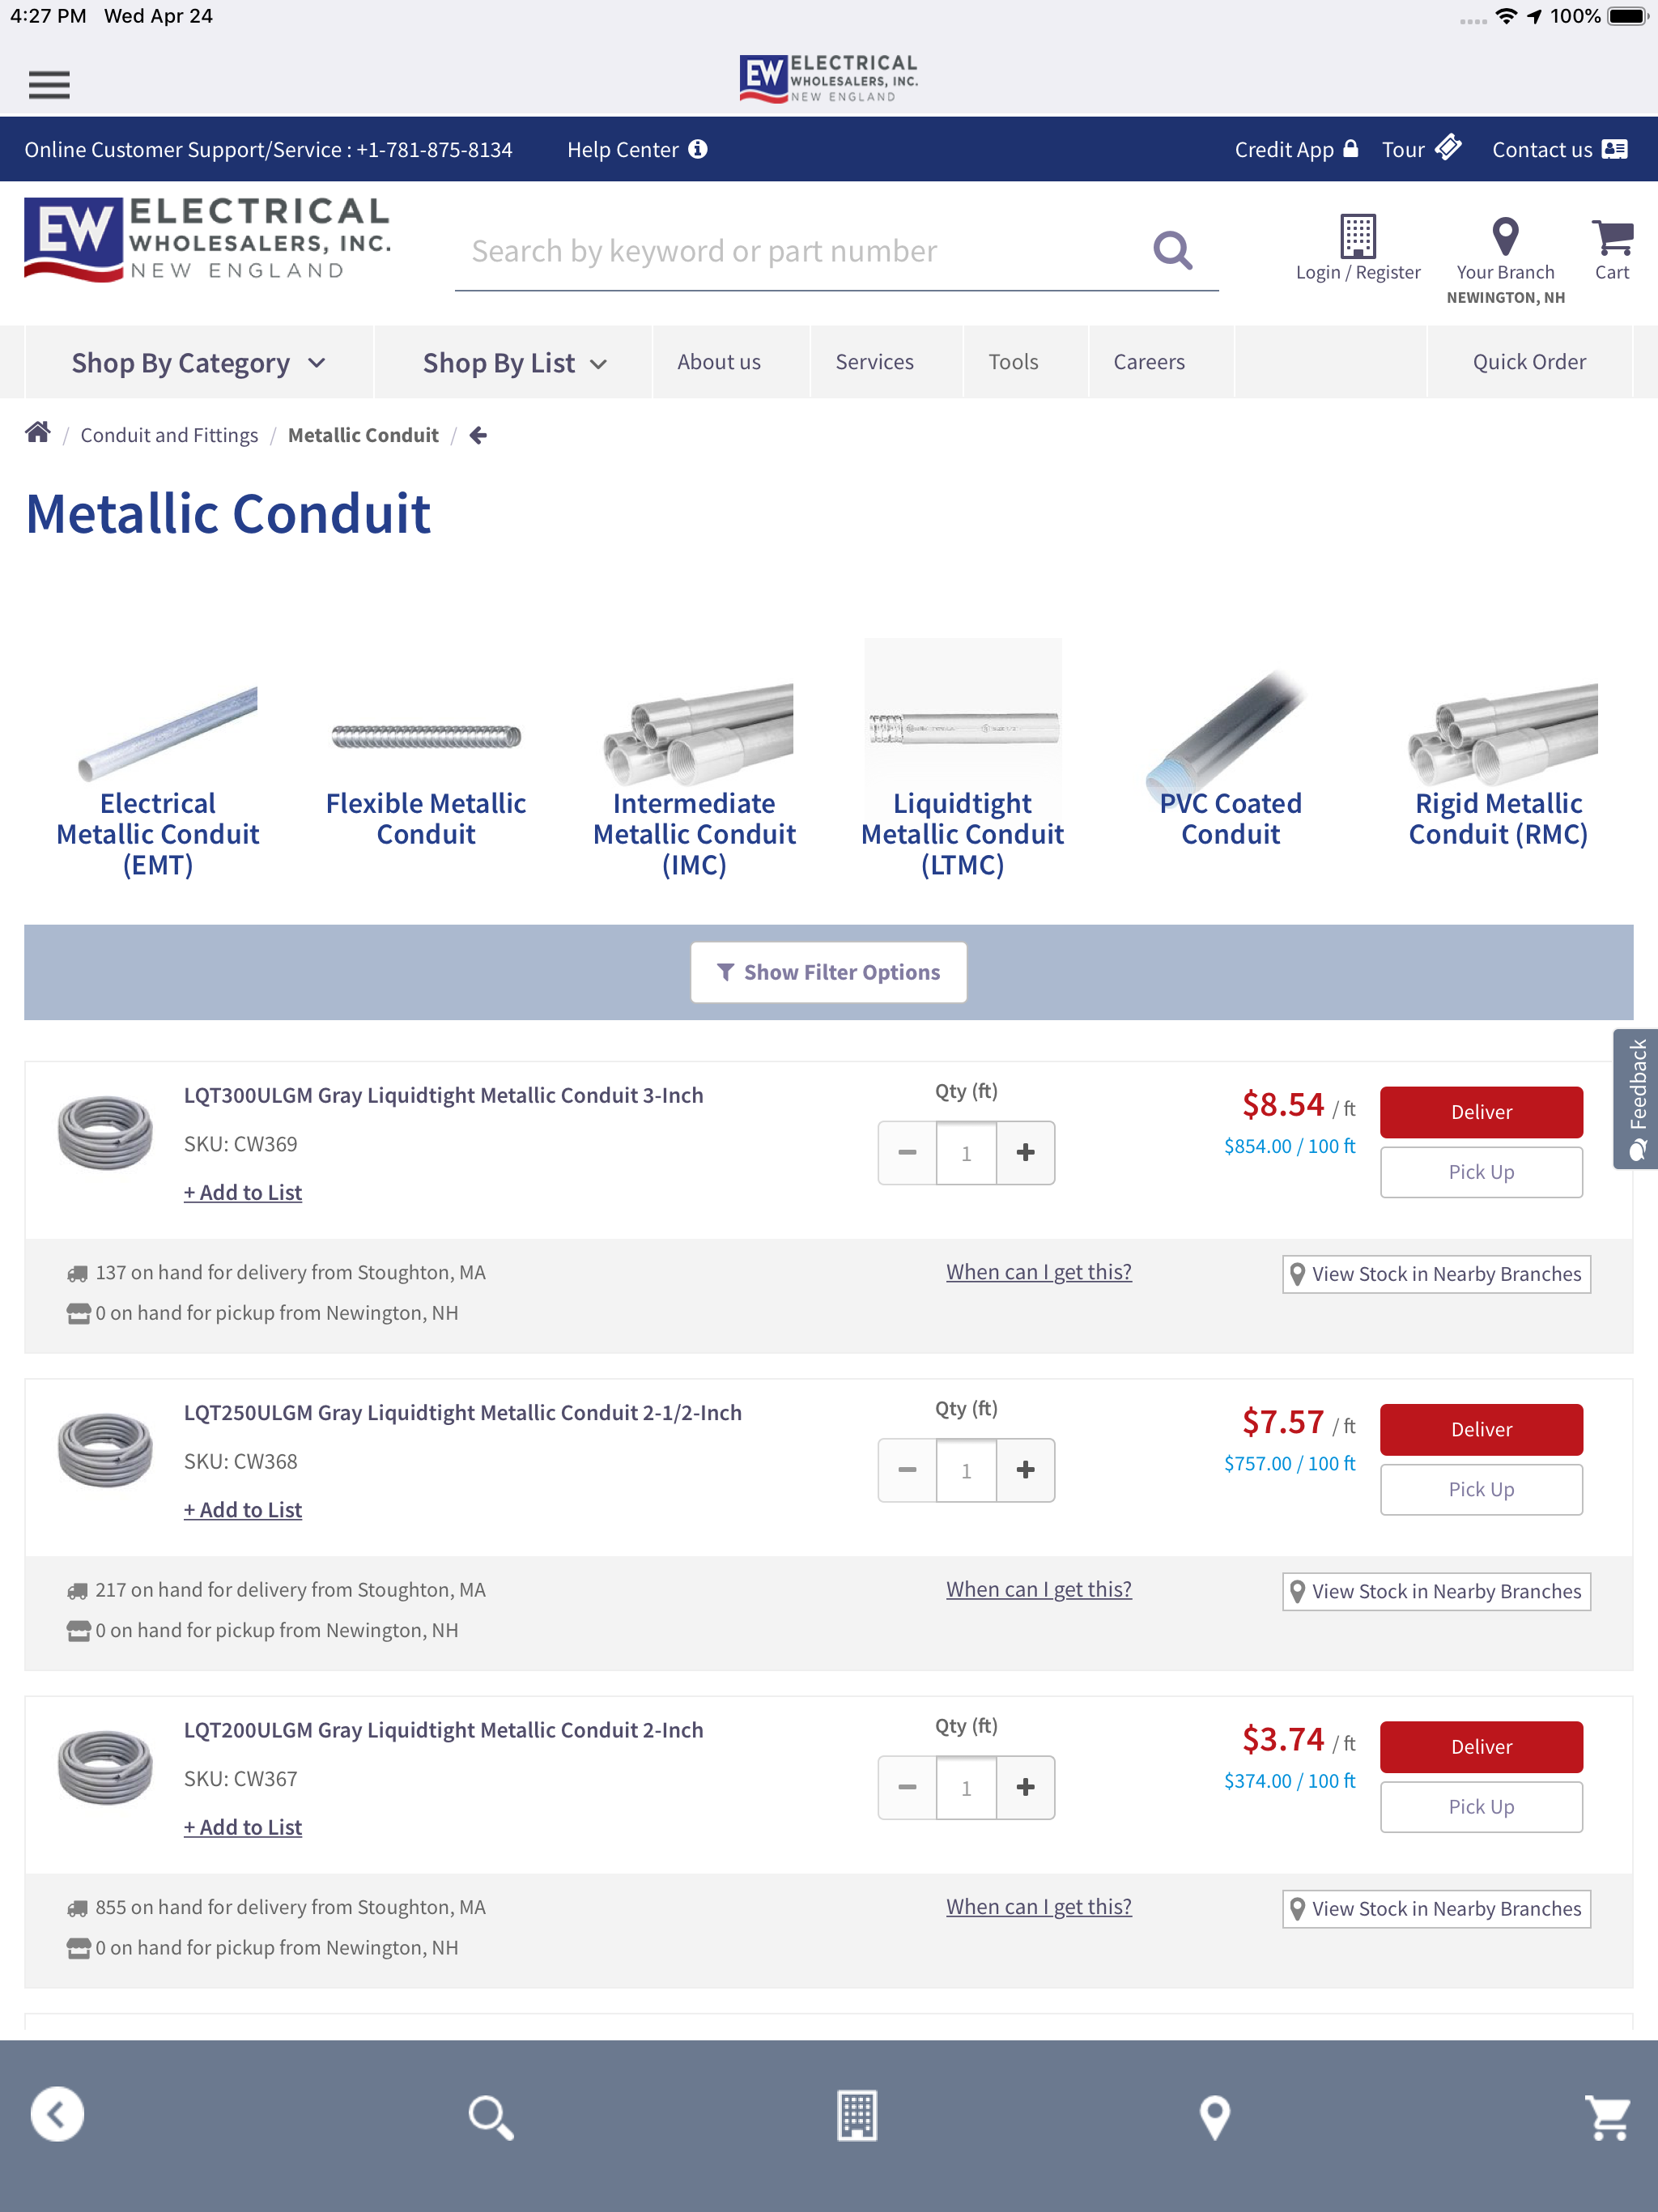Image resolution: width=1658 pixels, height=2212 pixels.
Task: Show Filter Options panel
Action: 828,972
